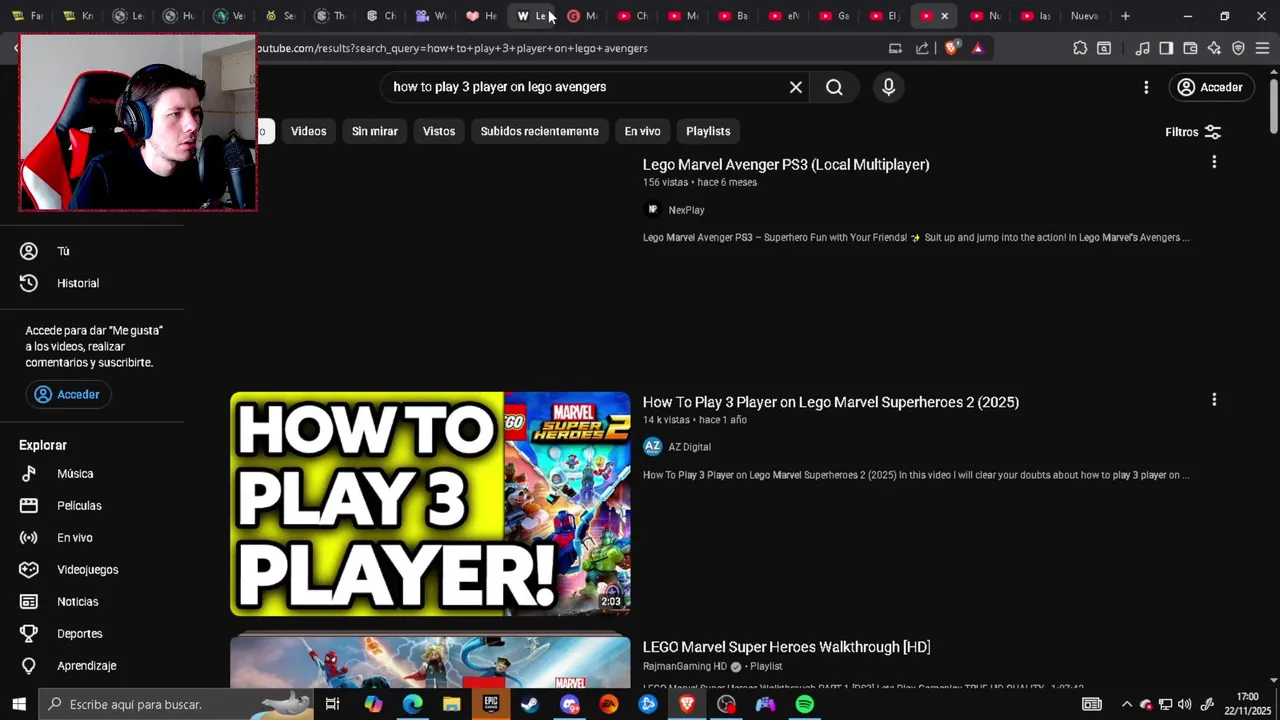Open 'LEGO Marvel Super Heroes Walkthrough [HD]' title
This screenshot has width=1280, height=720.
tap(786, 647)
